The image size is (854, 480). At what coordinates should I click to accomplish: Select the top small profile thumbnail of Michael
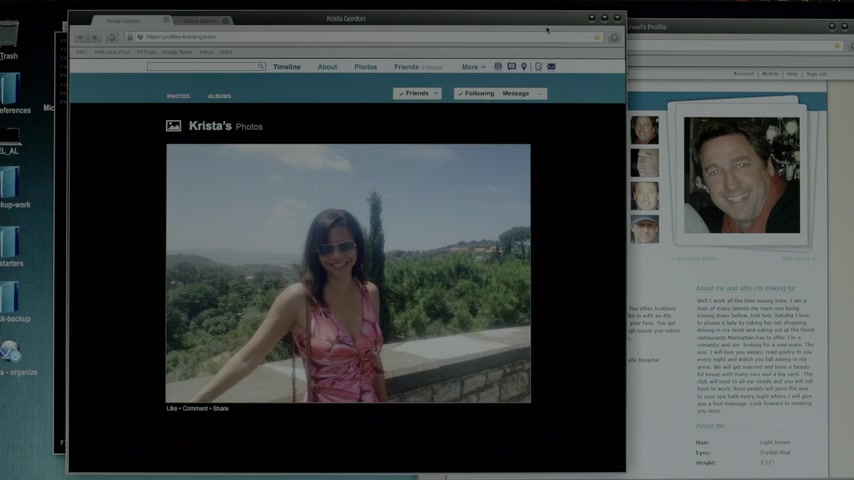[645, 130]
